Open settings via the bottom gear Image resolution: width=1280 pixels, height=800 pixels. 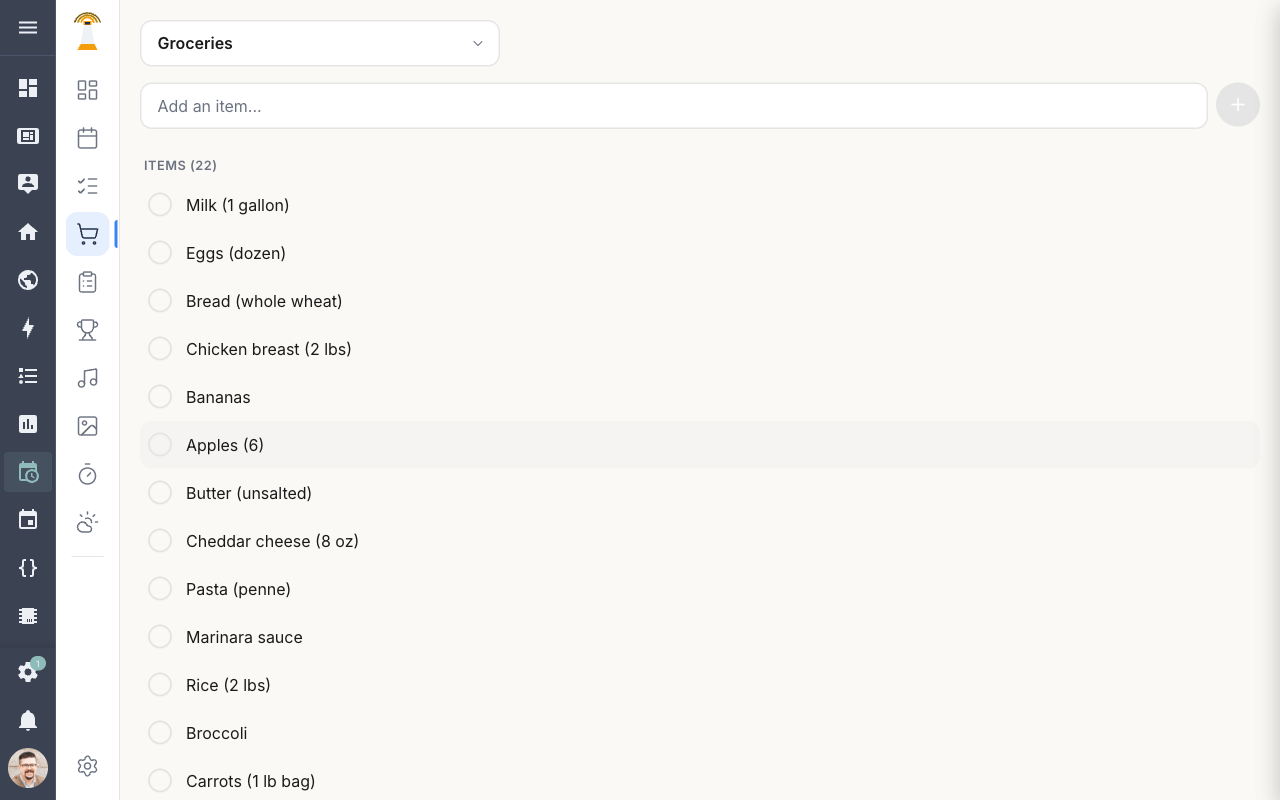point(87,765)
